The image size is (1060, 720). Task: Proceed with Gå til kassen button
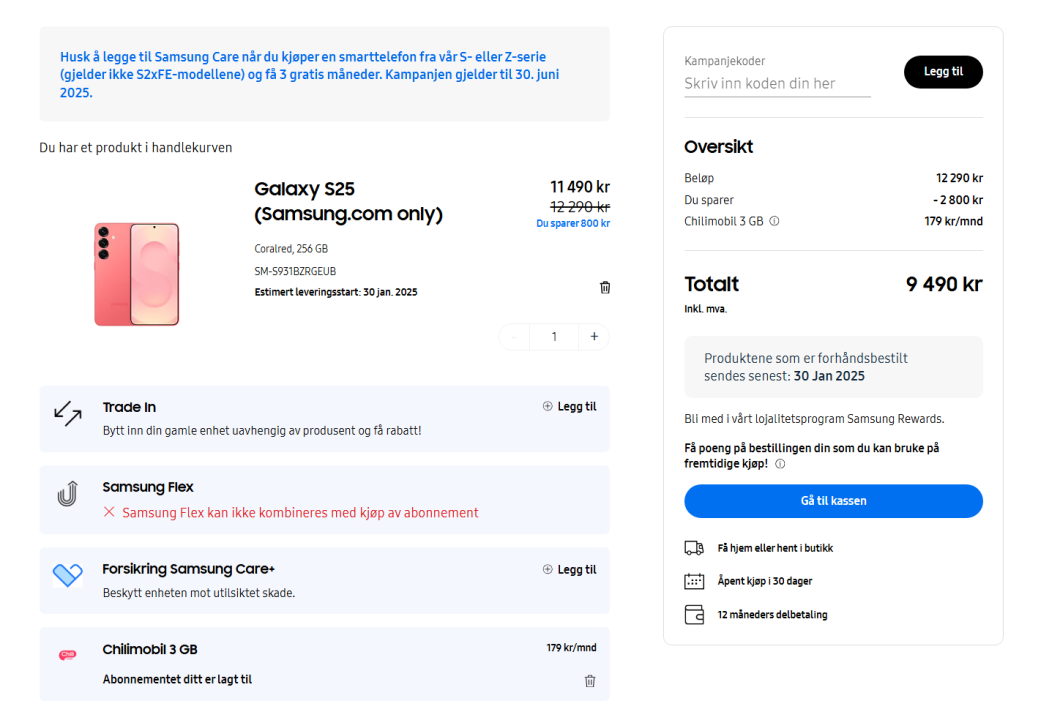833,501
